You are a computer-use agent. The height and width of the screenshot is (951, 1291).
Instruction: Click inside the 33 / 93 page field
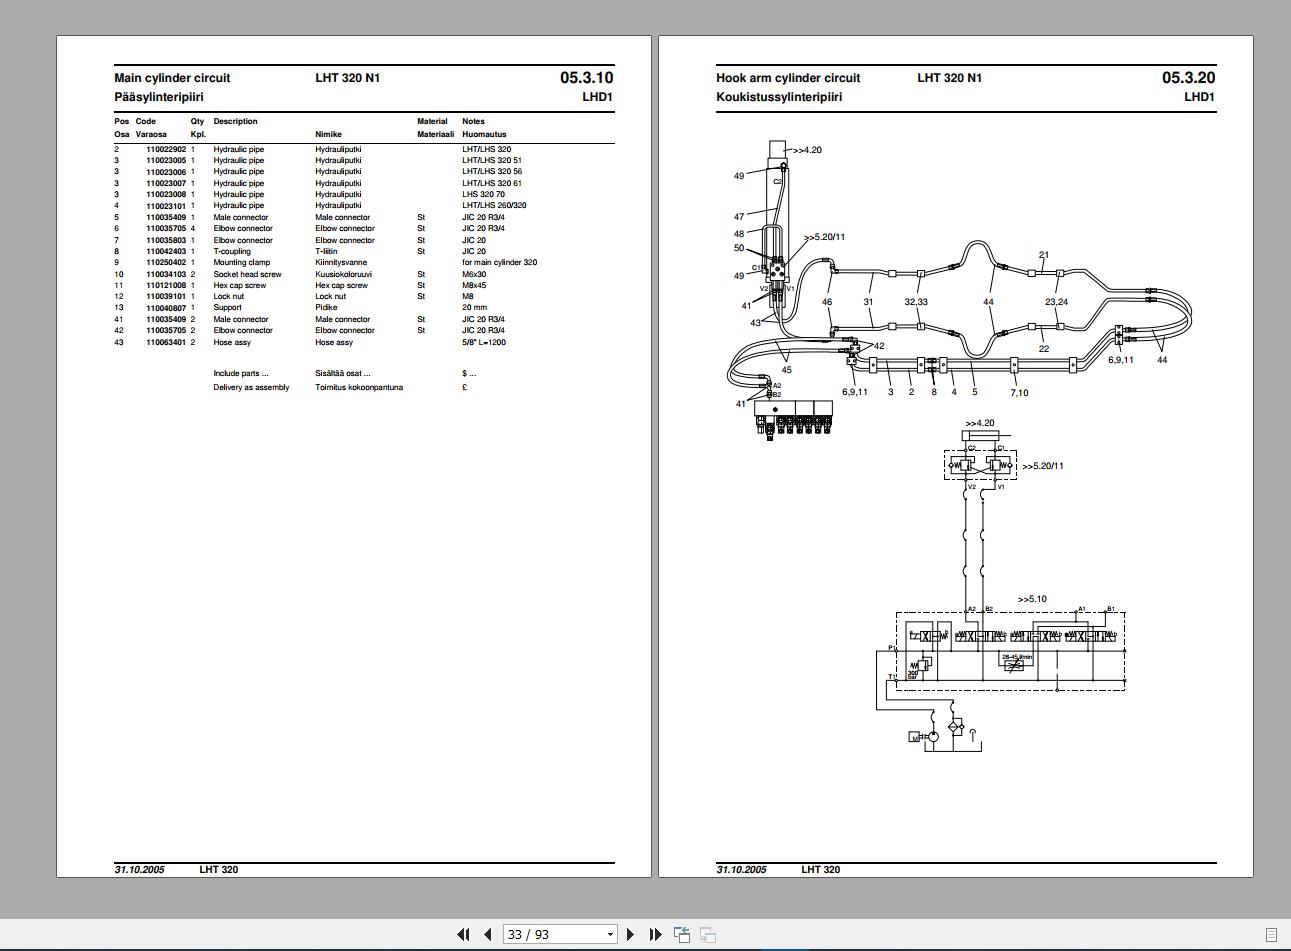[540, 933]
